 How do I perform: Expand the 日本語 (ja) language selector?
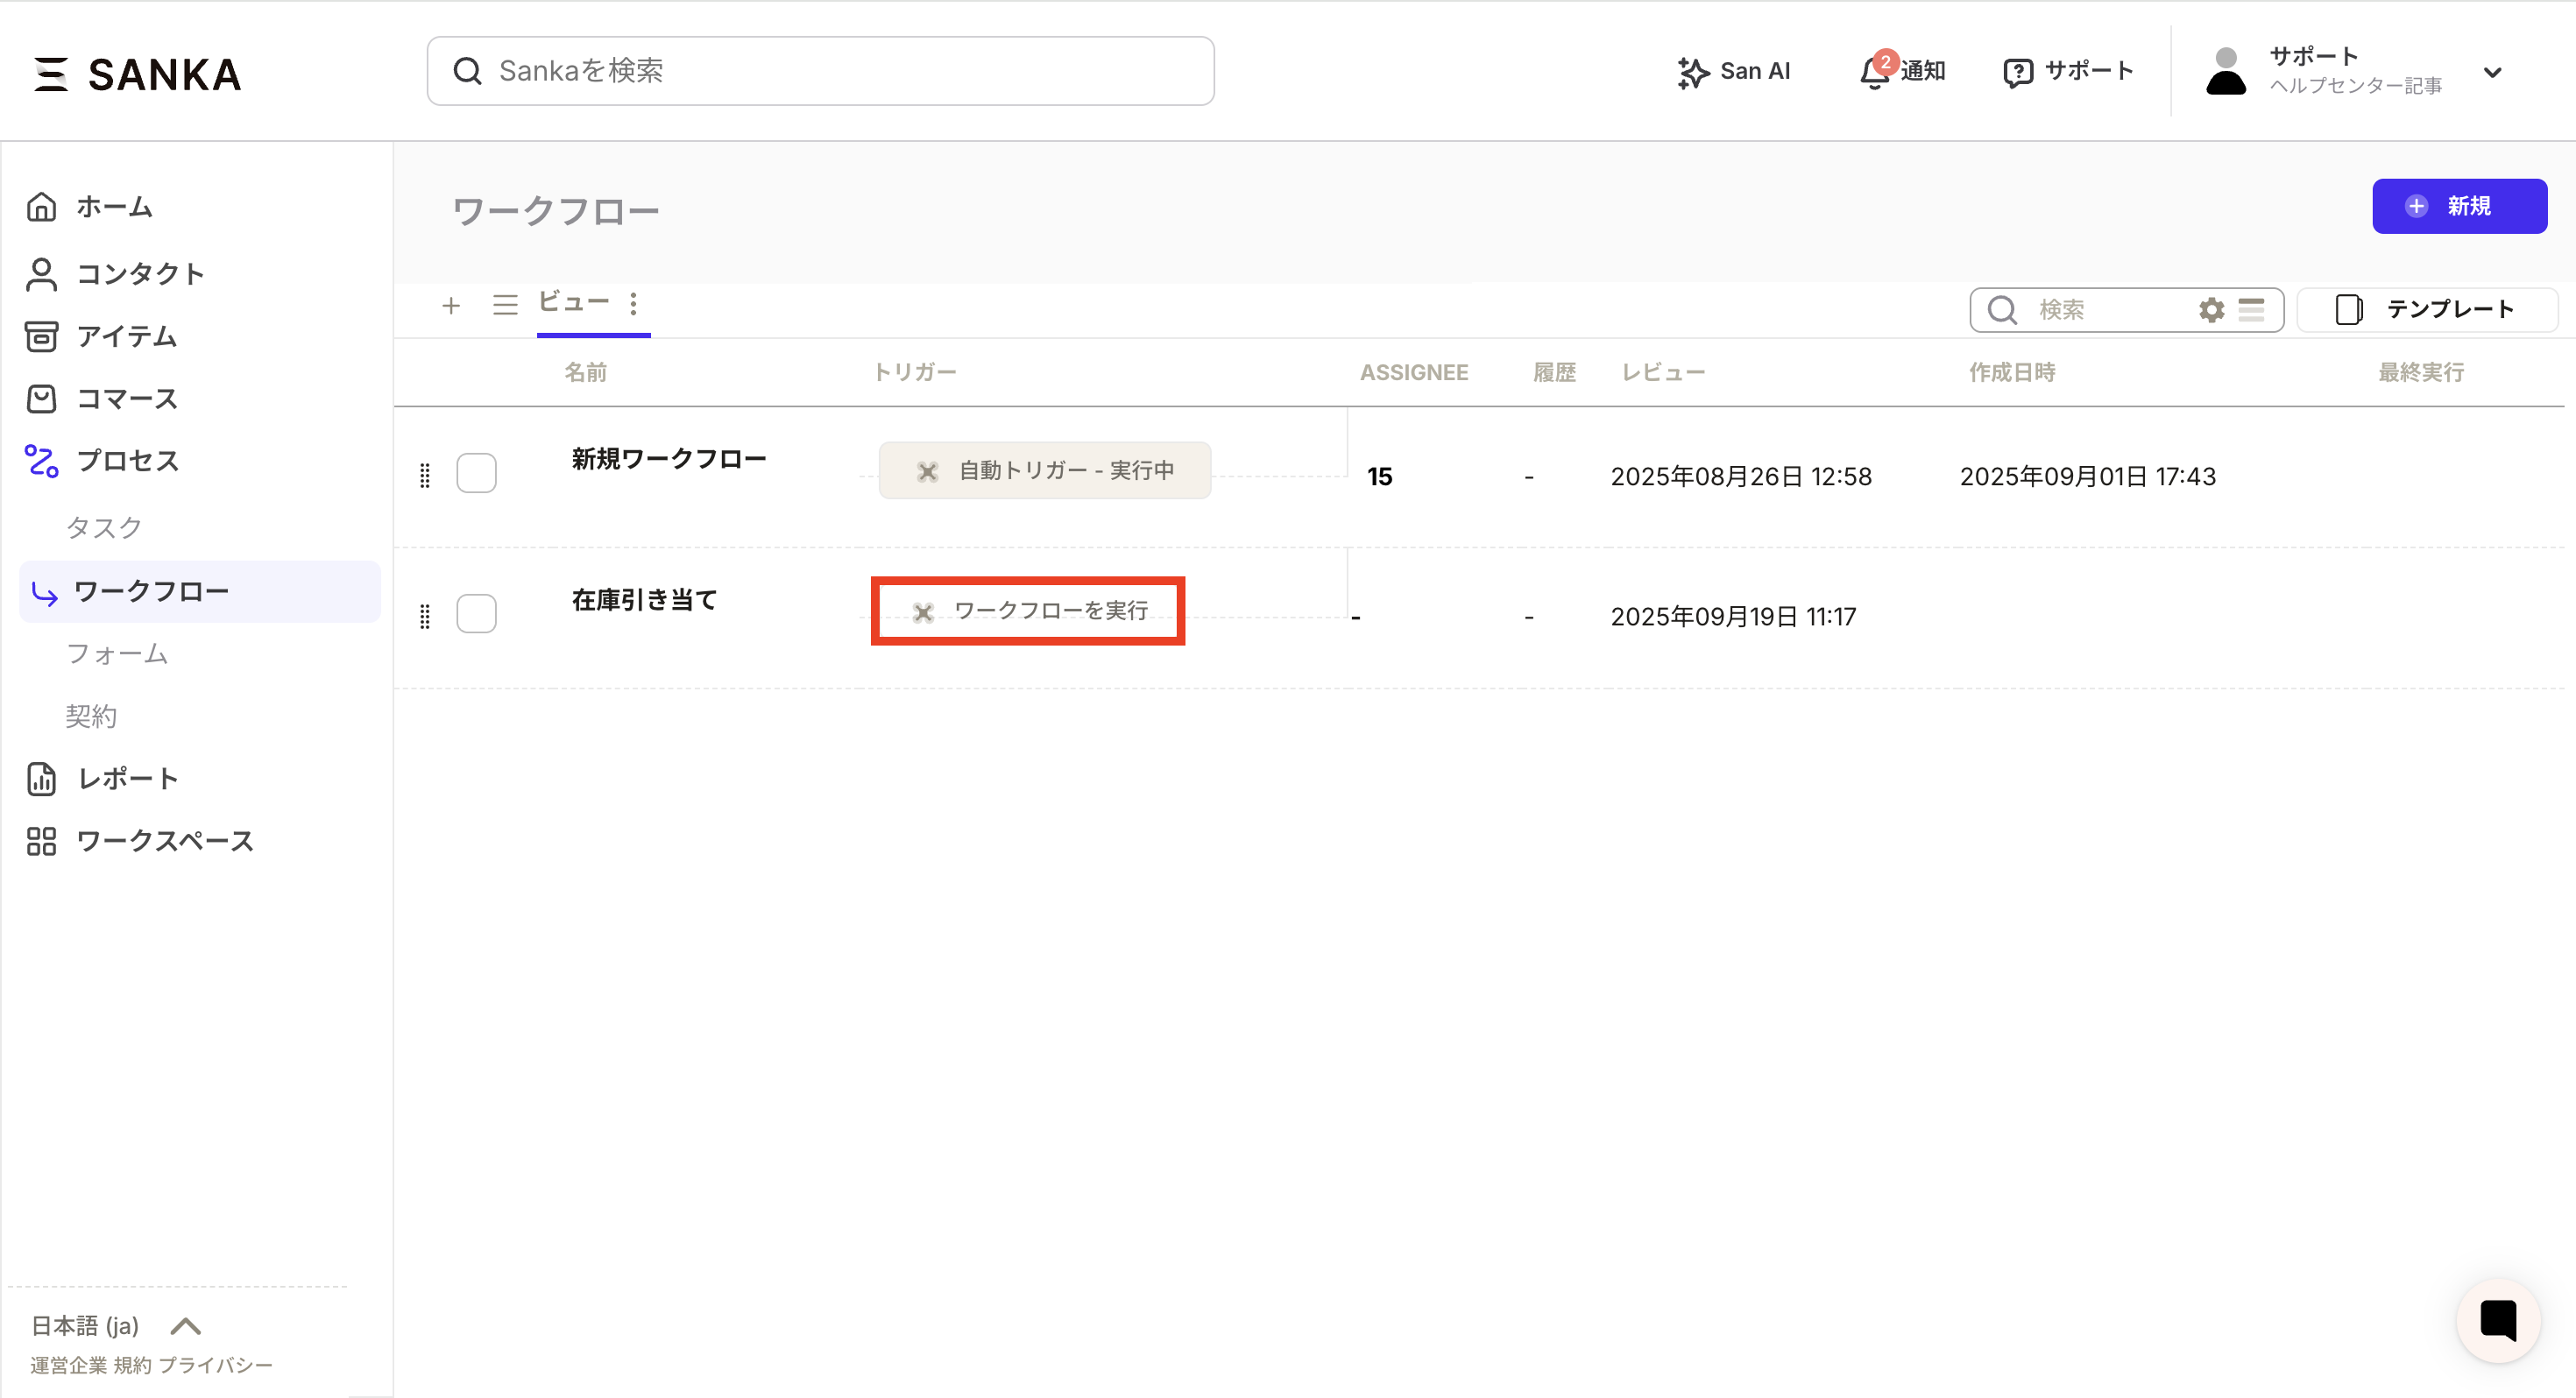click(186, 1326)
